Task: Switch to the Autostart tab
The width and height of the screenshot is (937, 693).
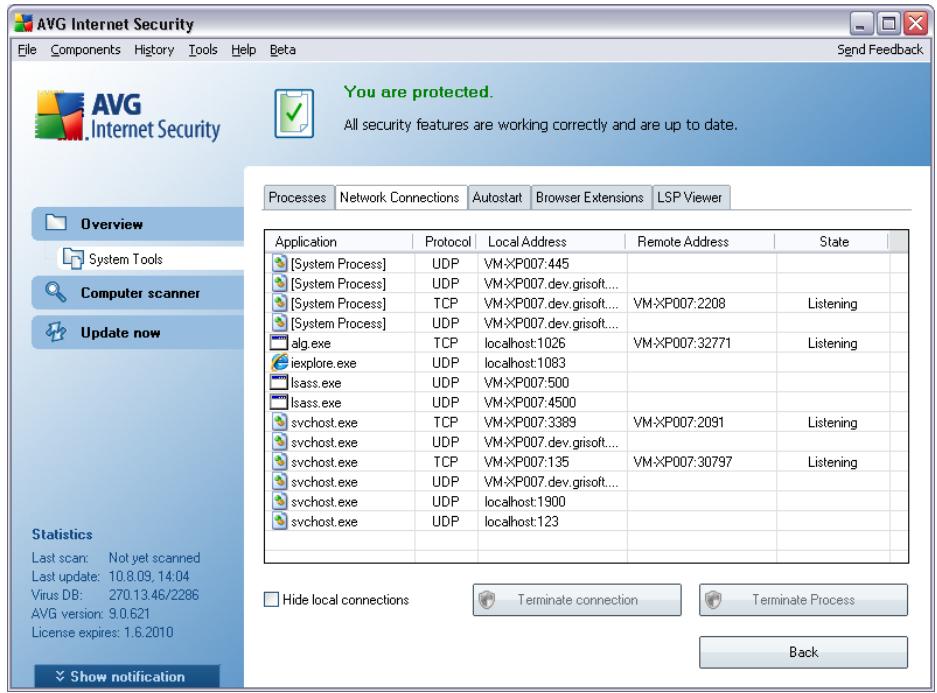Action: coord(497,197)
